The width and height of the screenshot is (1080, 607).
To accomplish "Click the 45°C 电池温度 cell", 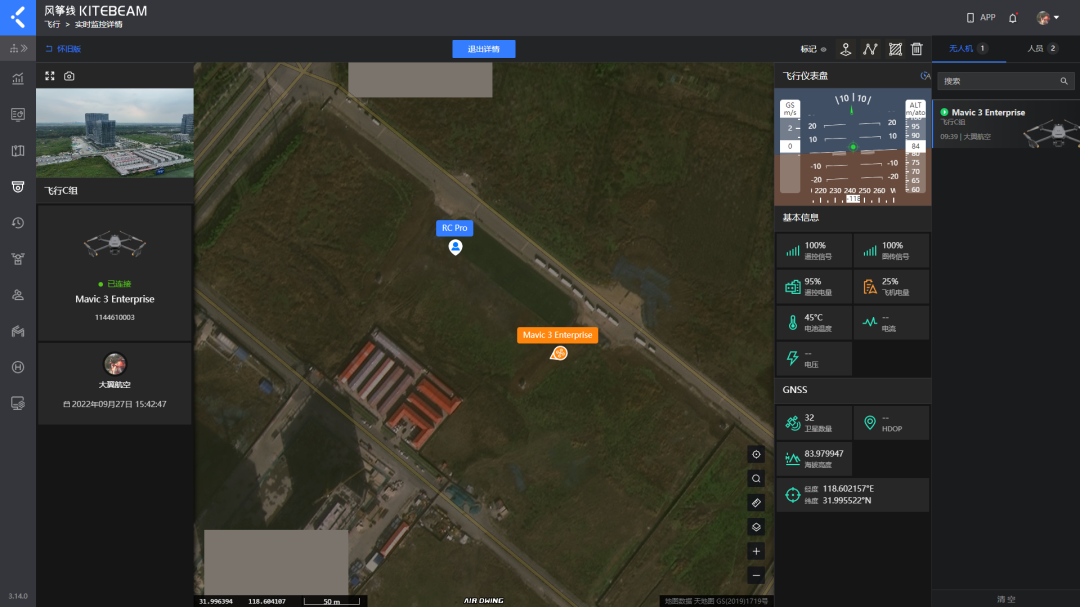I will click(x=814, y=322).
